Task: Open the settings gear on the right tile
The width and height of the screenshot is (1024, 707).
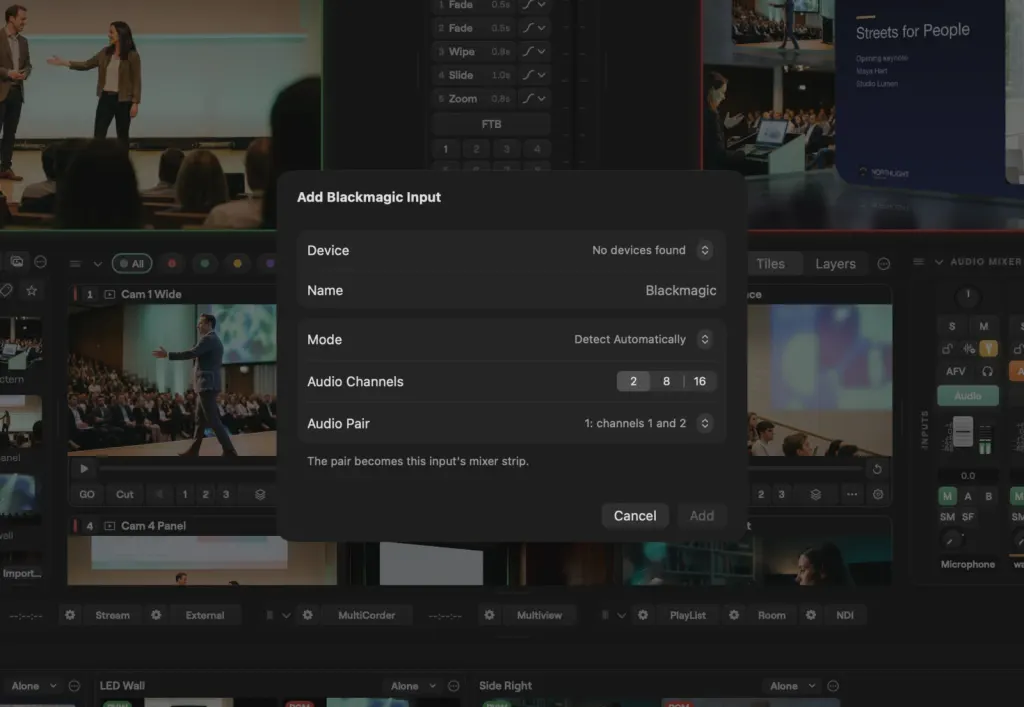Action: click(878, 494)
